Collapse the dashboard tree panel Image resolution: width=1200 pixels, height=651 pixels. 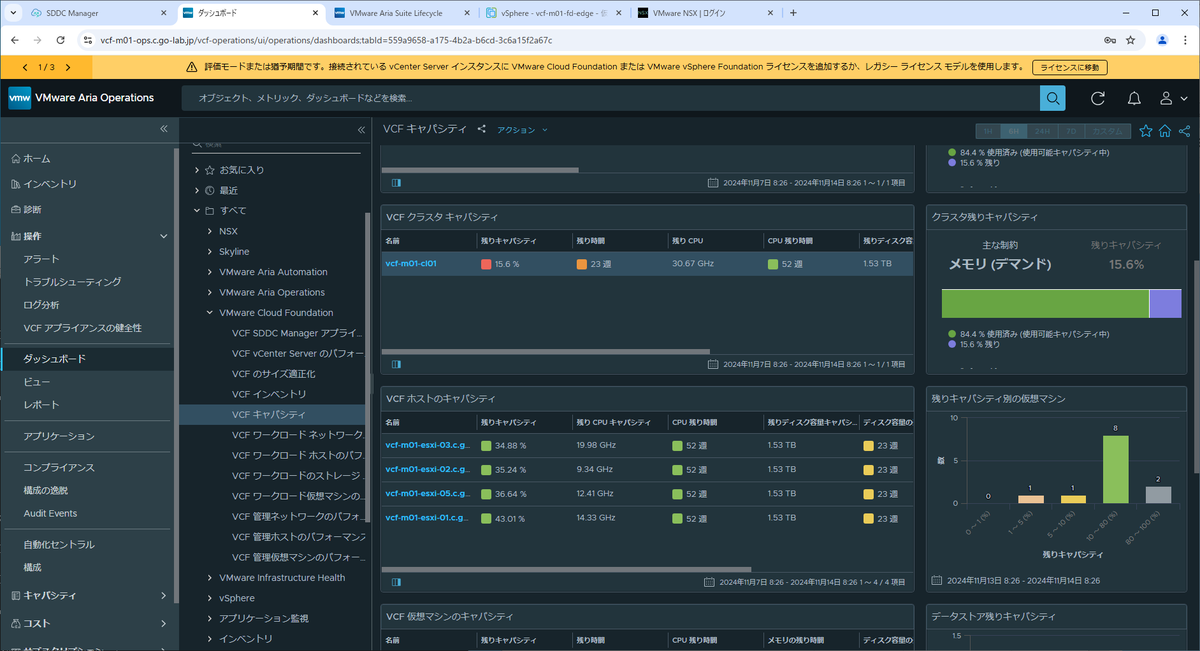(361, 129)
